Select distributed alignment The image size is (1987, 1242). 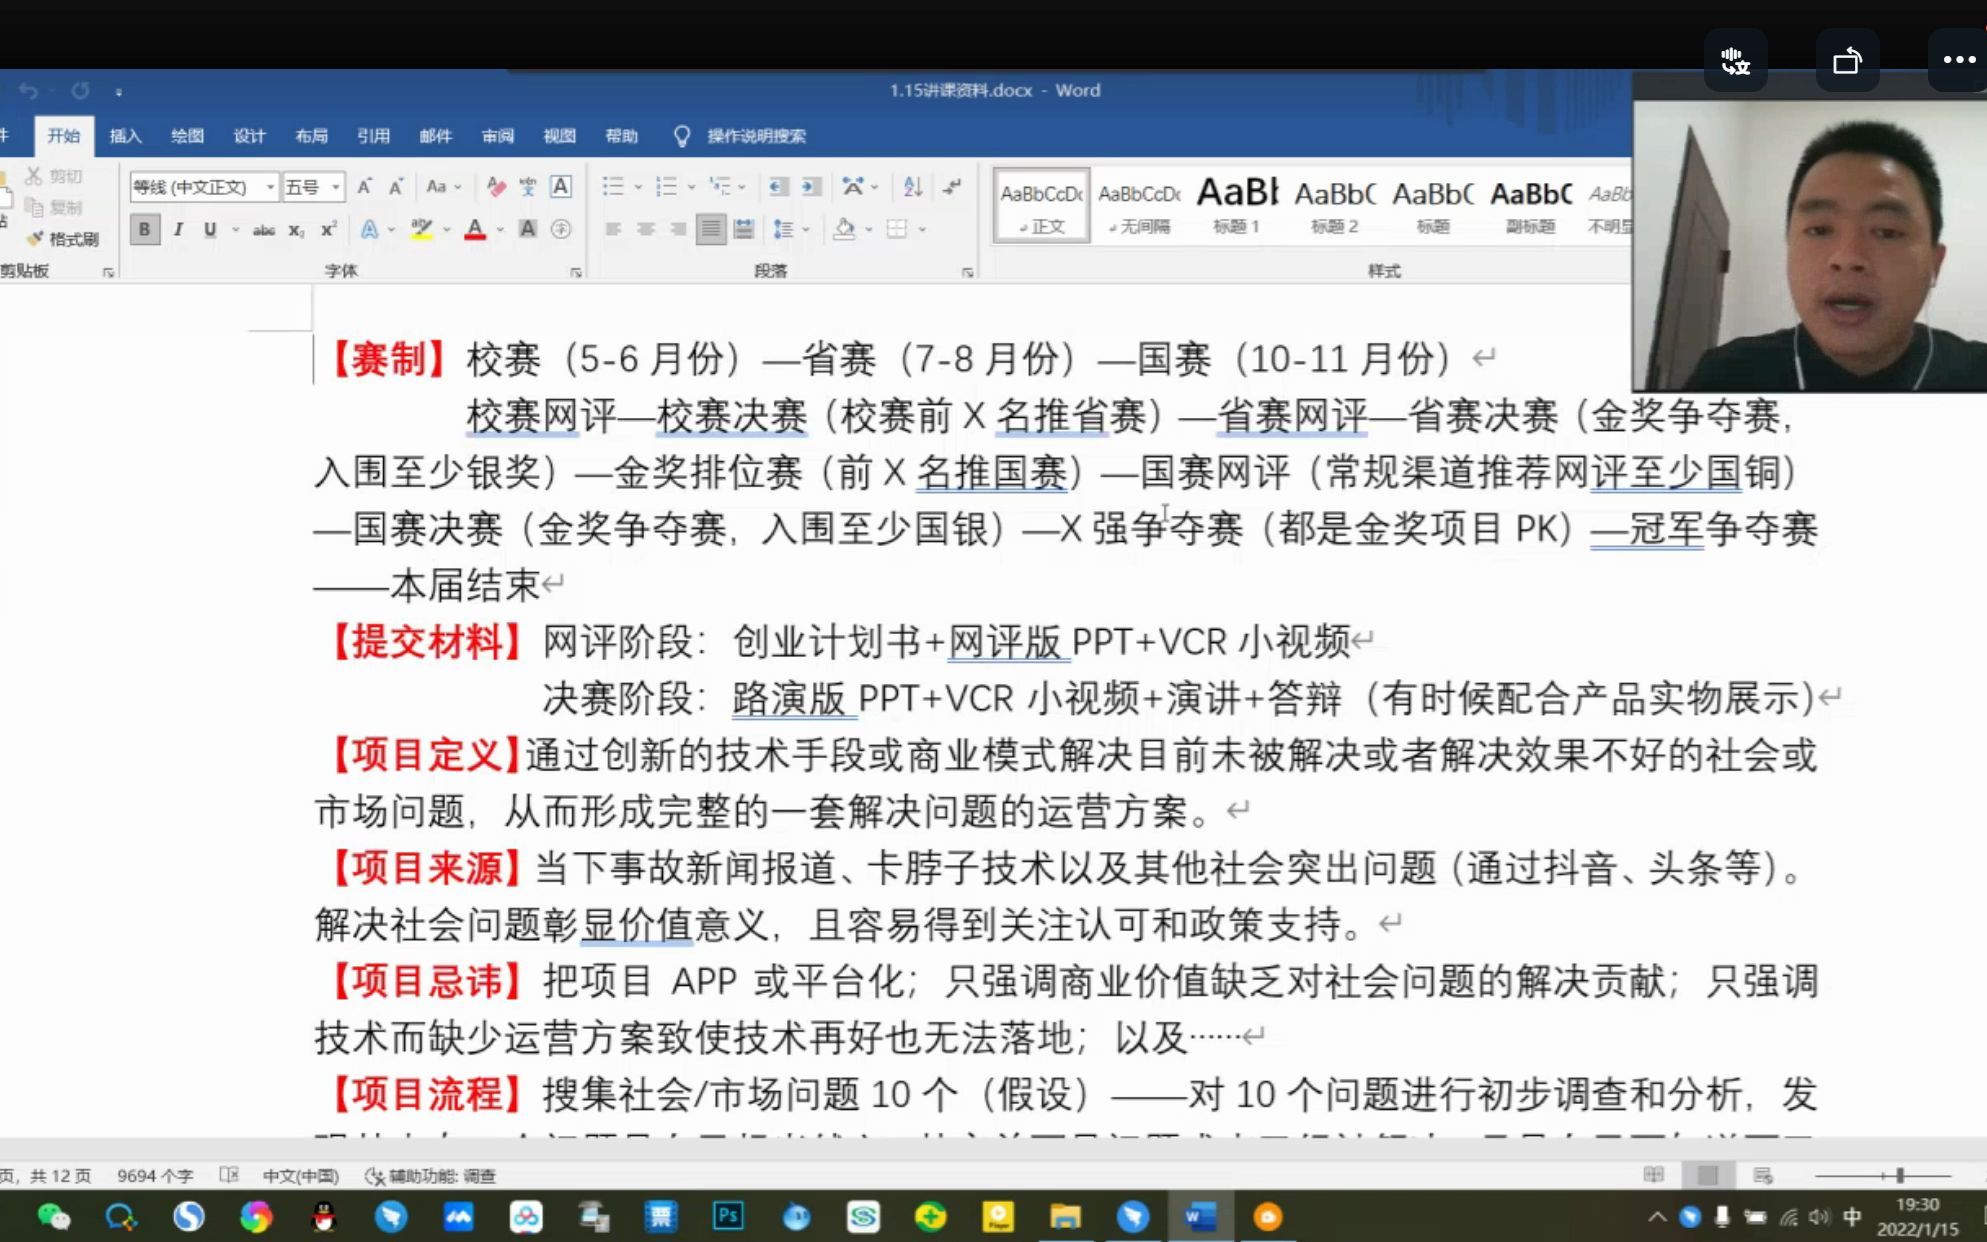(743, 229)
